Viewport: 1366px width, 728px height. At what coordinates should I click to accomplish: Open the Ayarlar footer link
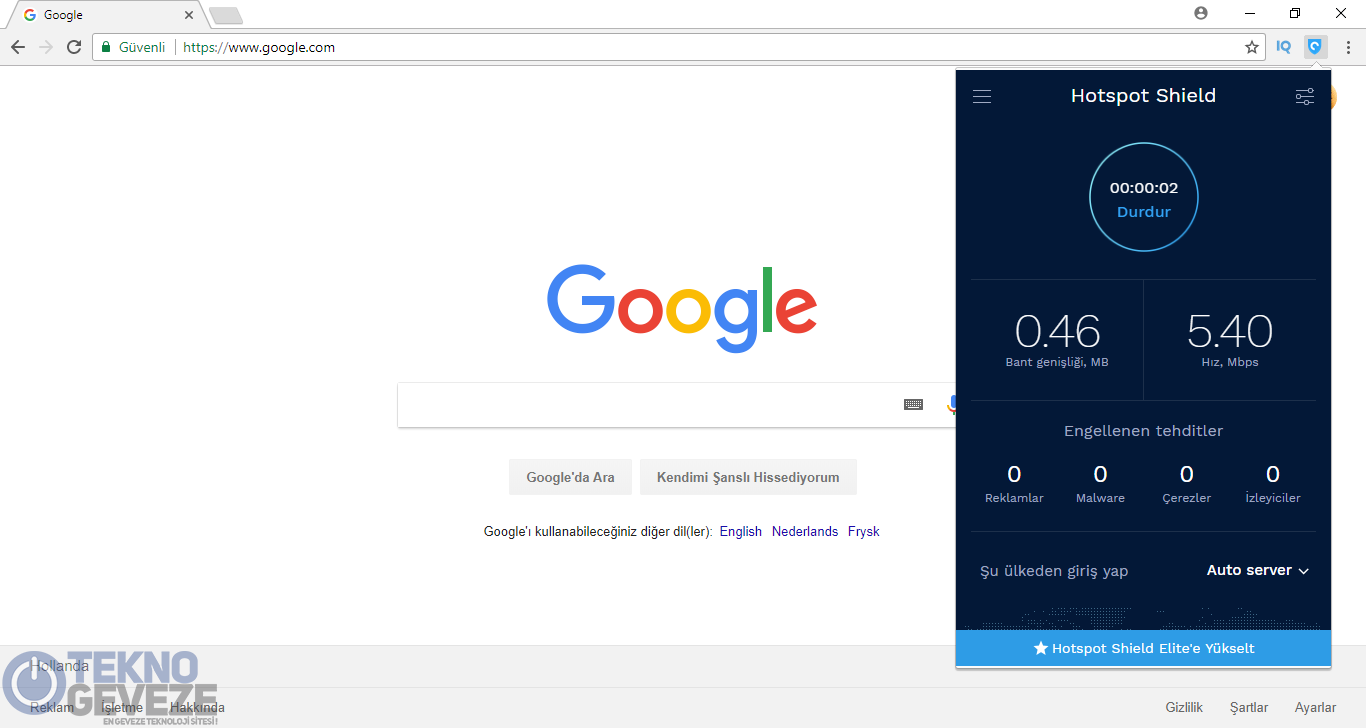tap(1315, 707)
